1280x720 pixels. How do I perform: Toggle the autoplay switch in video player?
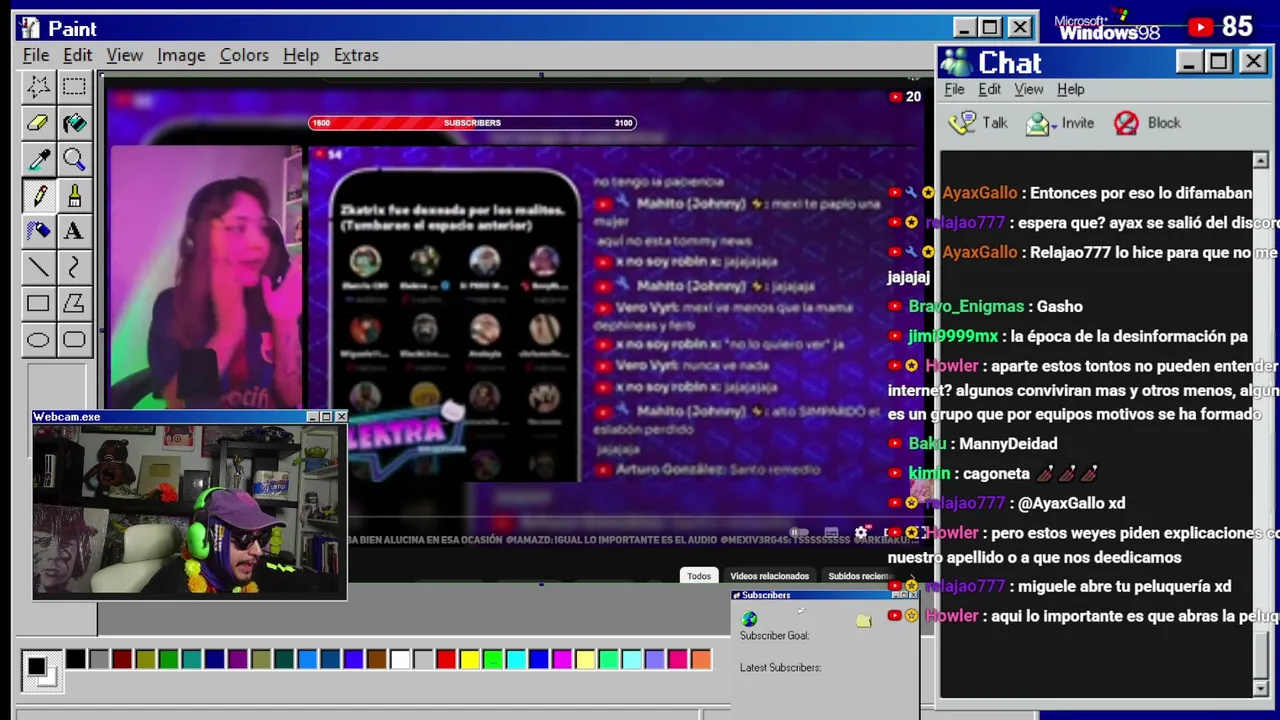[799, 533]
